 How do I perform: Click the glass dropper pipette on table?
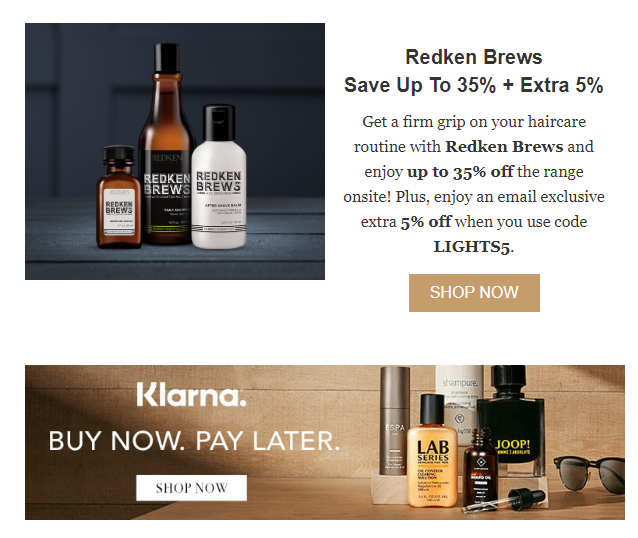[x=504, y=501]
